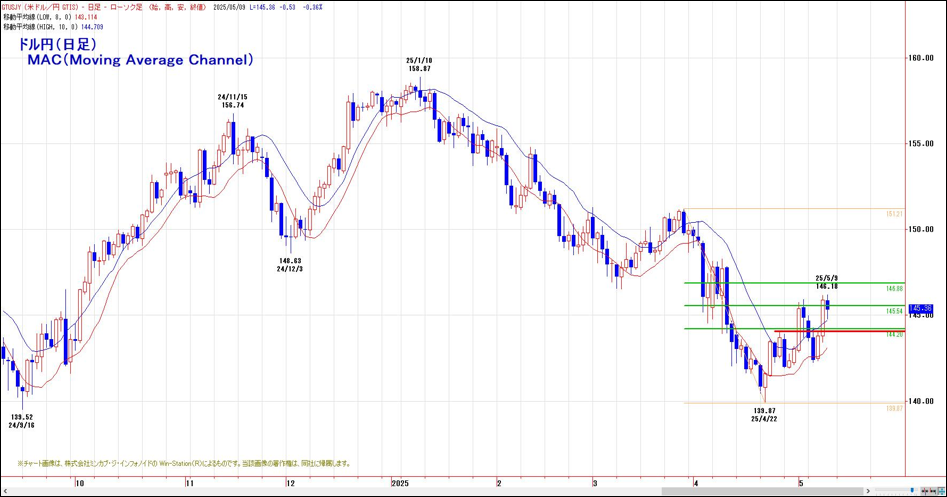This screenshot has width=947, height=497.
Task: Click the green 146.88 retracement label
Action: [894, 289]
